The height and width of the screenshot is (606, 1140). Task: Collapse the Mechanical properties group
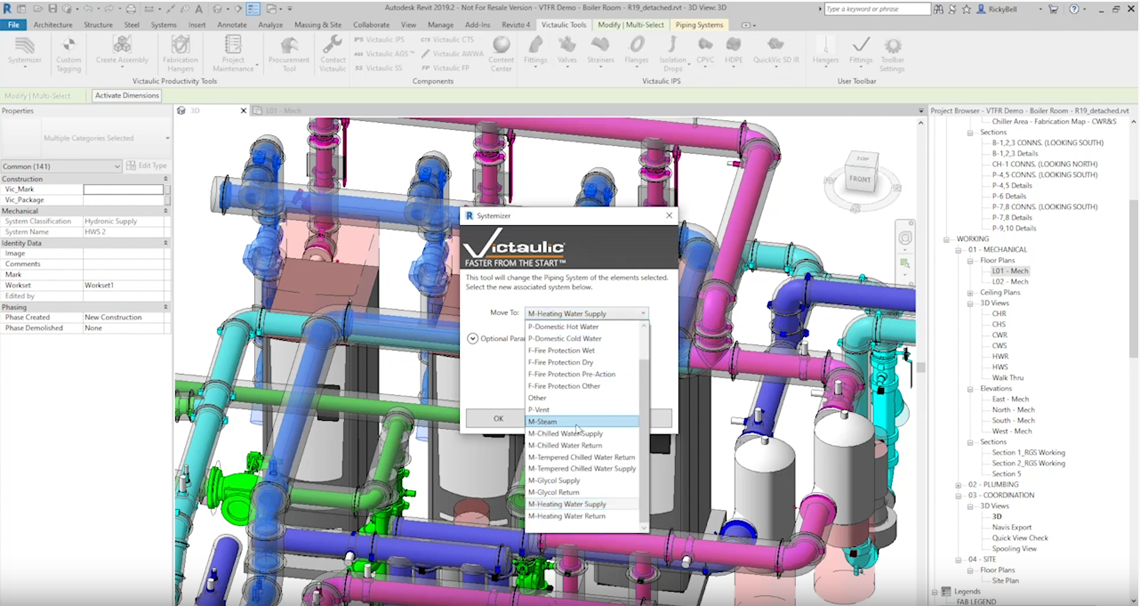pyautogui.click(x=166, y=211)
